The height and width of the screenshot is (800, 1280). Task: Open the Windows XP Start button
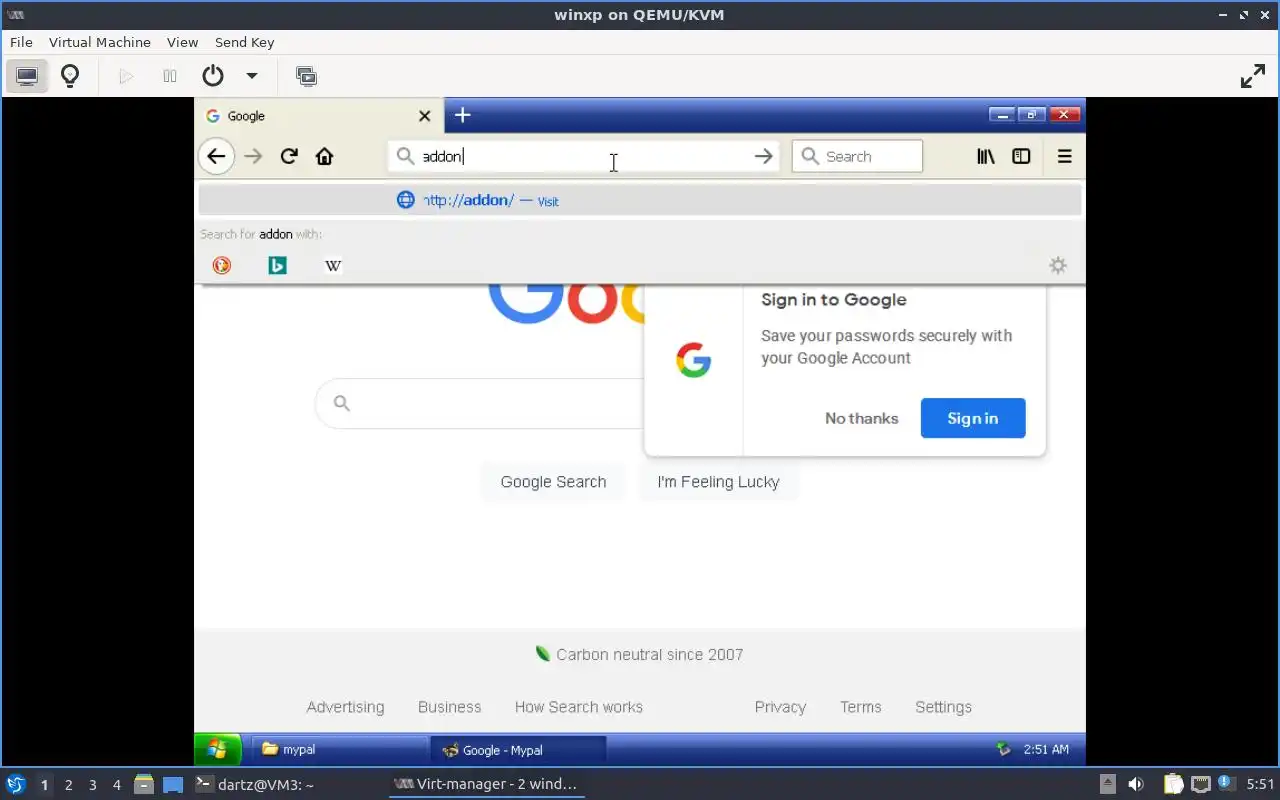(x=217, y=749)
